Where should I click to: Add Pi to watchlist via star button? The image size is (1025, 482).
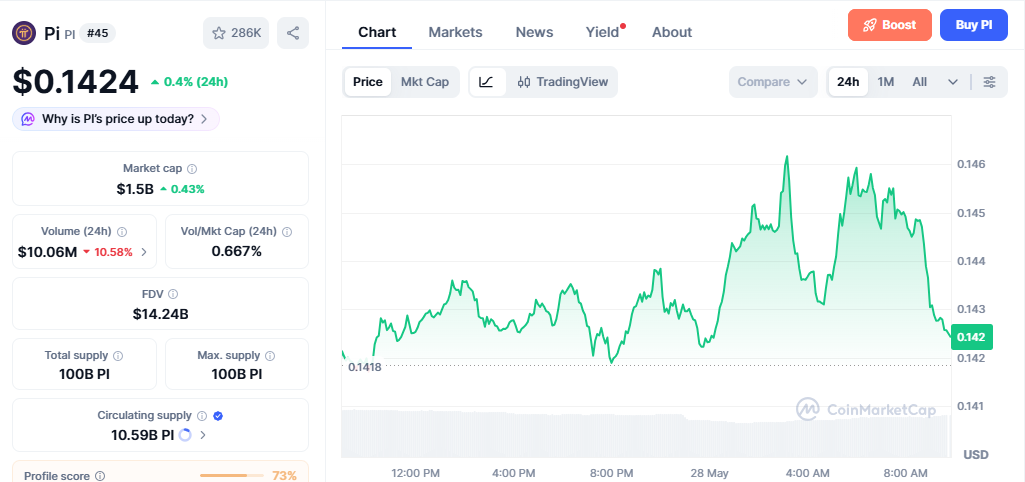point(236,33)
